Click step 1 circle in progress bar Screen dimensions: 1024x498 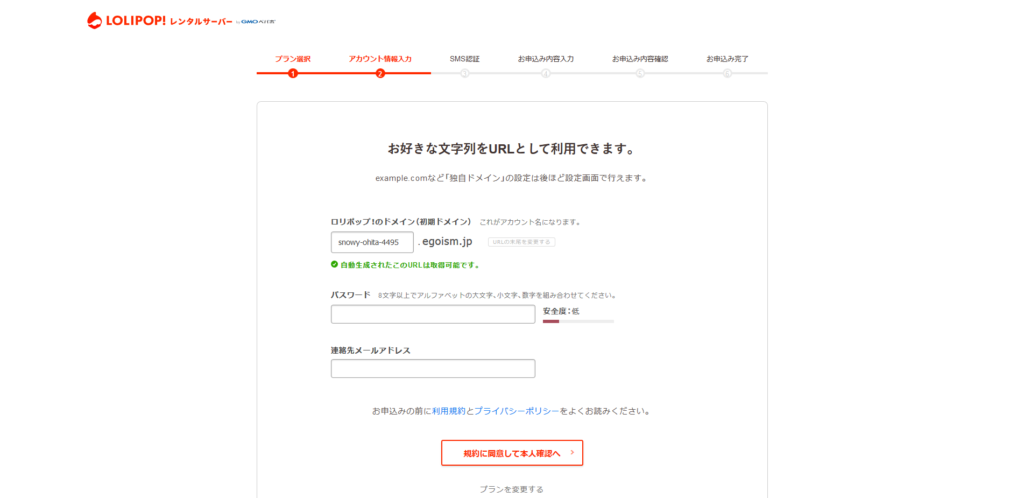click(x=293, y=73)
